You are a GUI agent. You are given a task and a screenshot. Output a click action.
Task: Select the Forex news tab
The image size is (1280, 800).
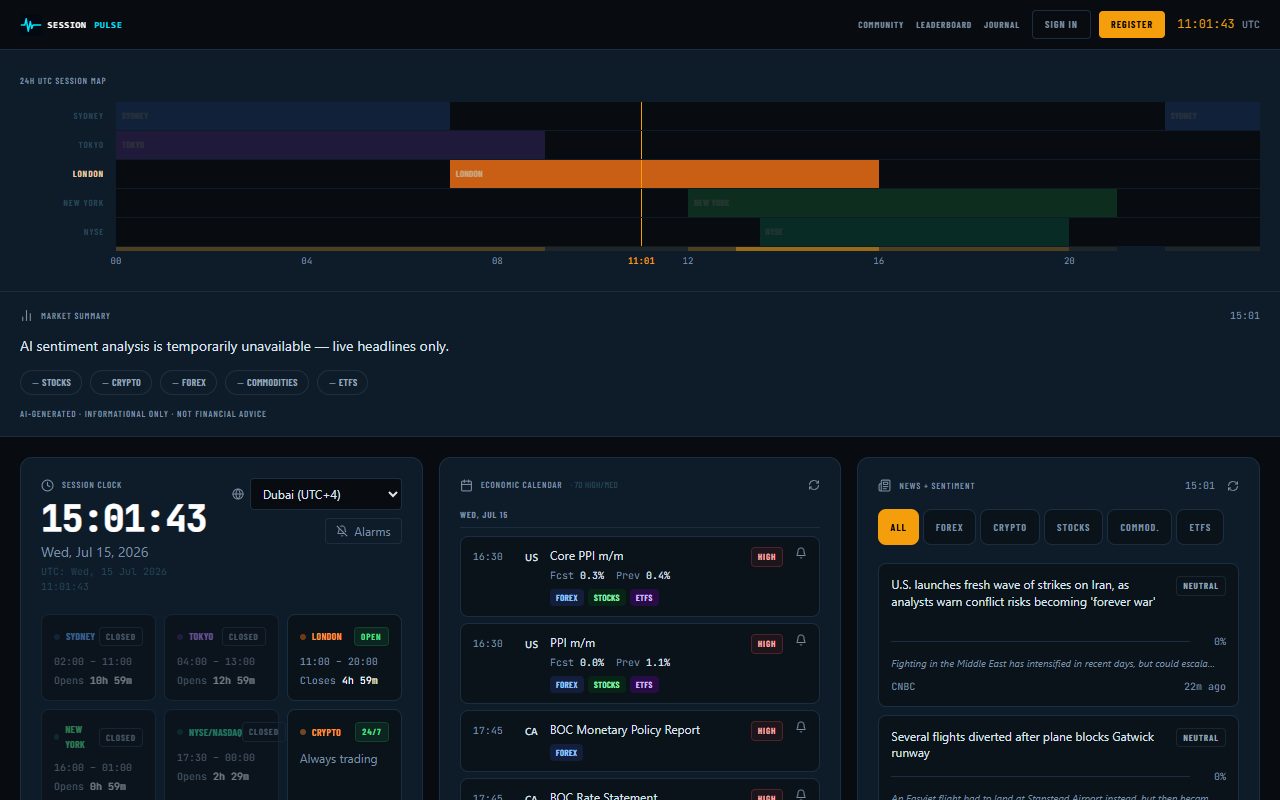coord(949,527)
